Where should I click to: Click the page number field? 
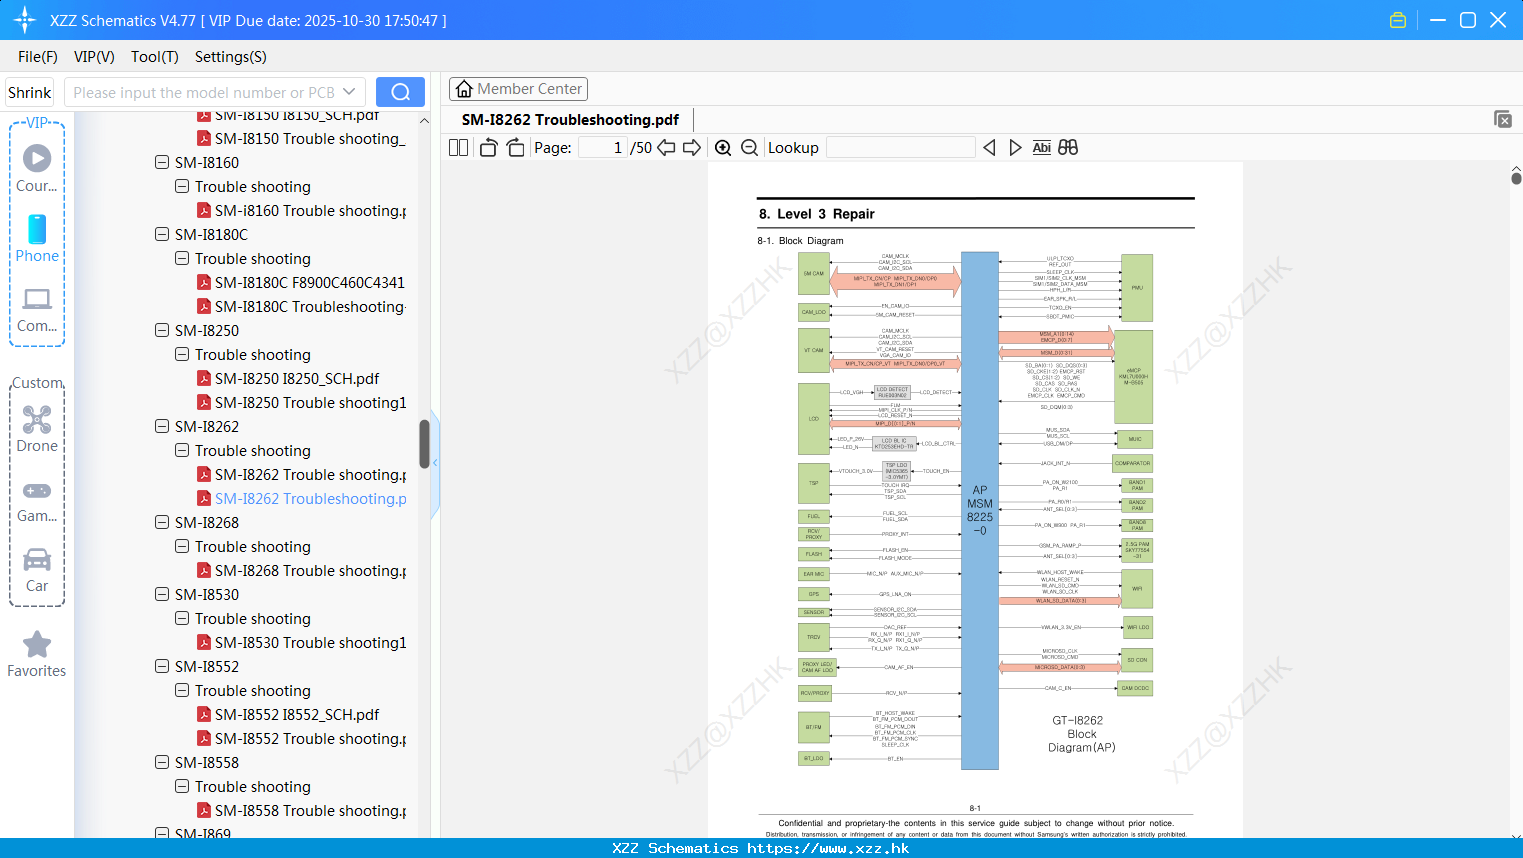[x=603, y=147]
